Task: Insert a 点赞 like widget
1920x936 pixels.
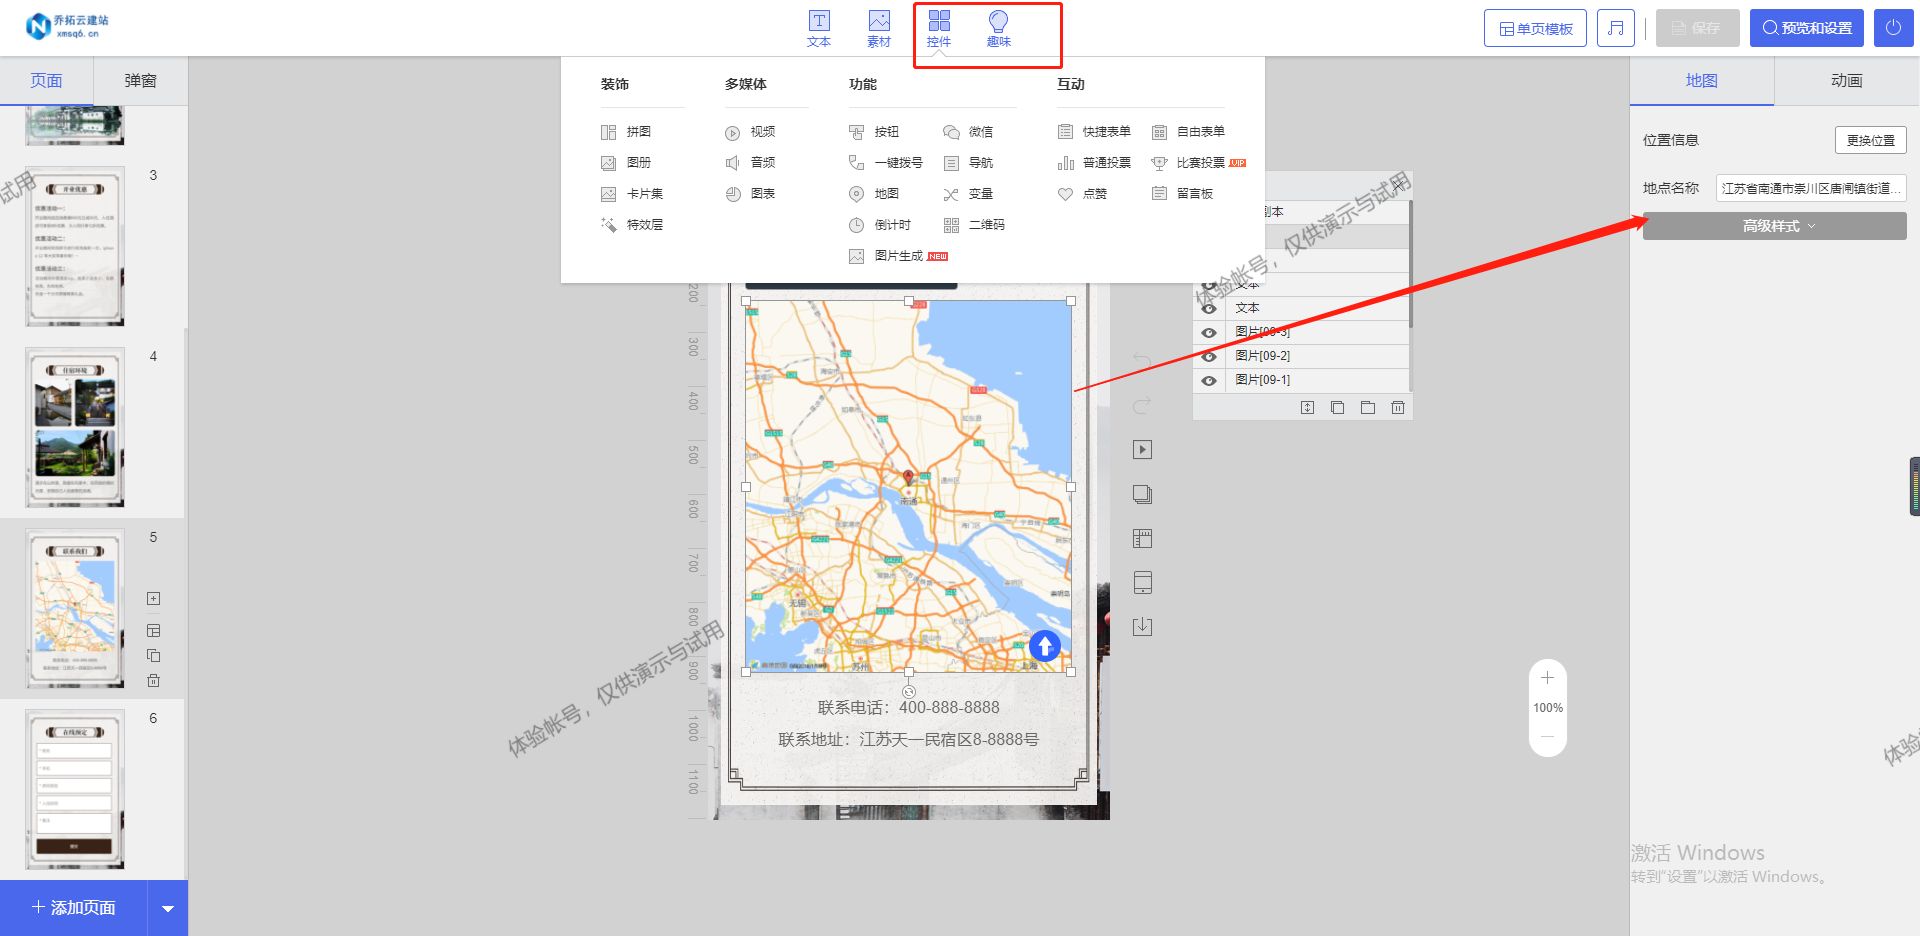Action: click(1082, 194)
